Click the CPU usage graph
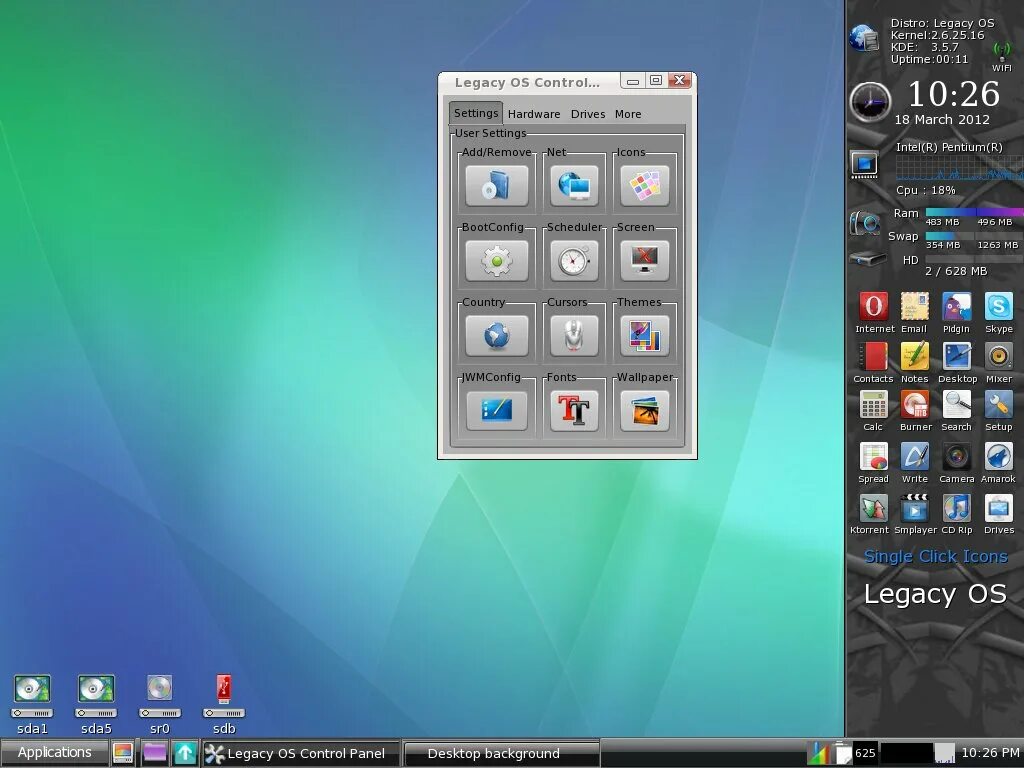This screenshot has height=768, width=1024. (959, 168)
